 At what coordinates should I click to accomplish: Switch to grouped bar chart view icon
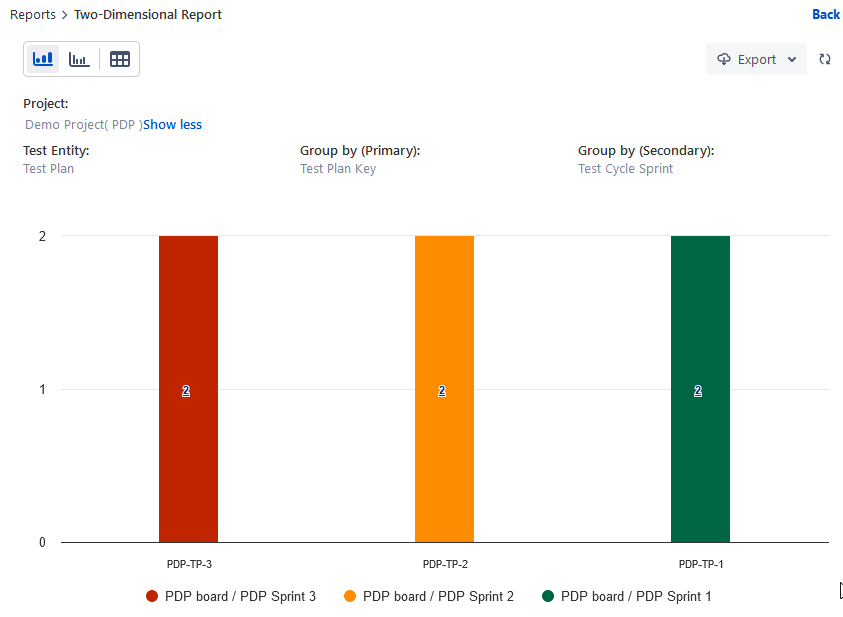coord(79,59)
